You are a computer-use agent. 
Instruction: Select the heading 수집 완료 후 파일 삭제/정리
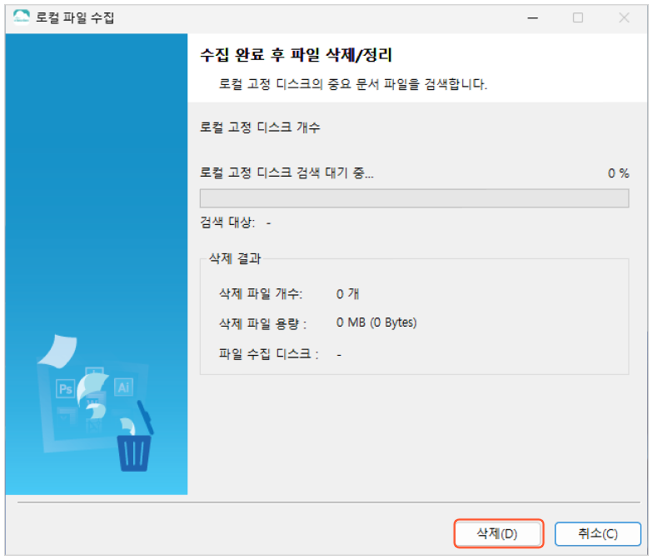(296, 55)
